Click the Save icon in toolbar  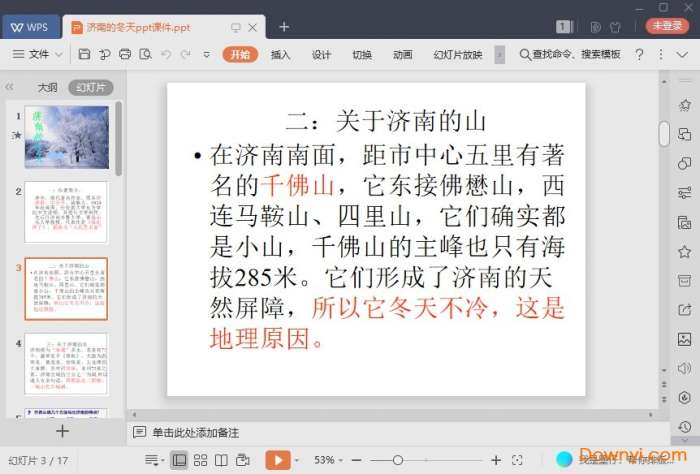click(84, 54)
